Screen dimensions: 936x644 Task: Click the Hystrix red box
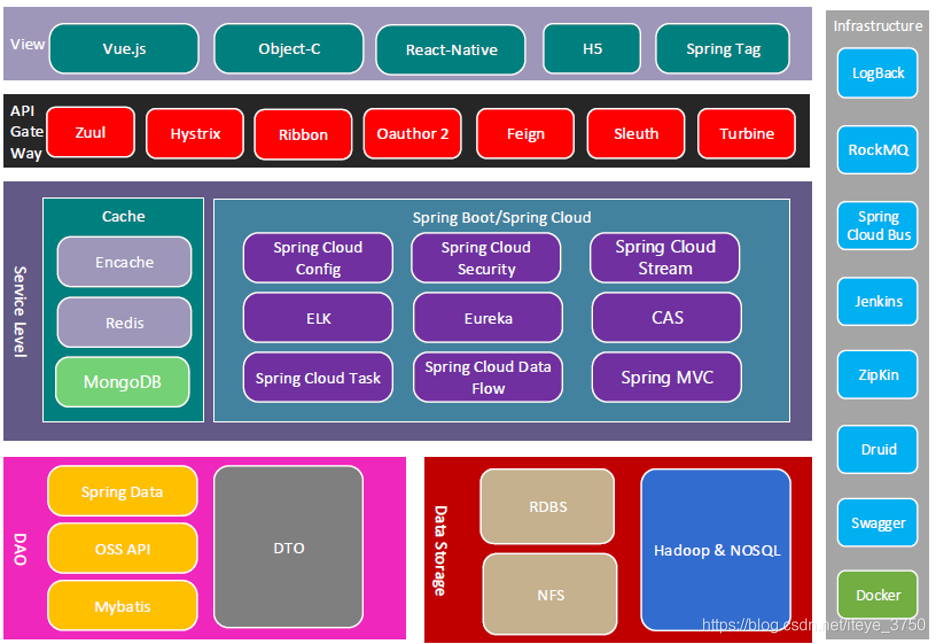(x=195, y=134)
